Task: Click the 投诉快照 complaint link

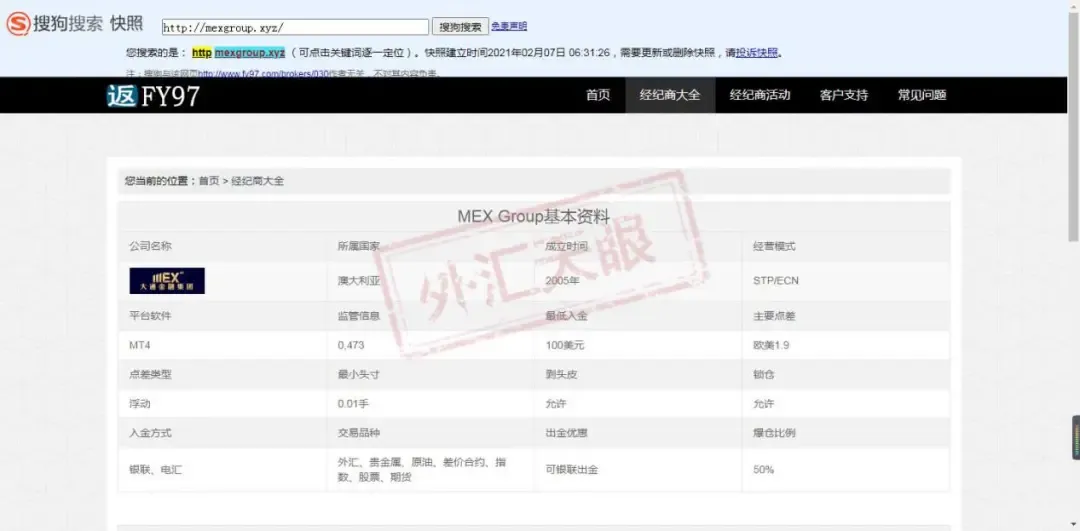Action: (757, 52)
